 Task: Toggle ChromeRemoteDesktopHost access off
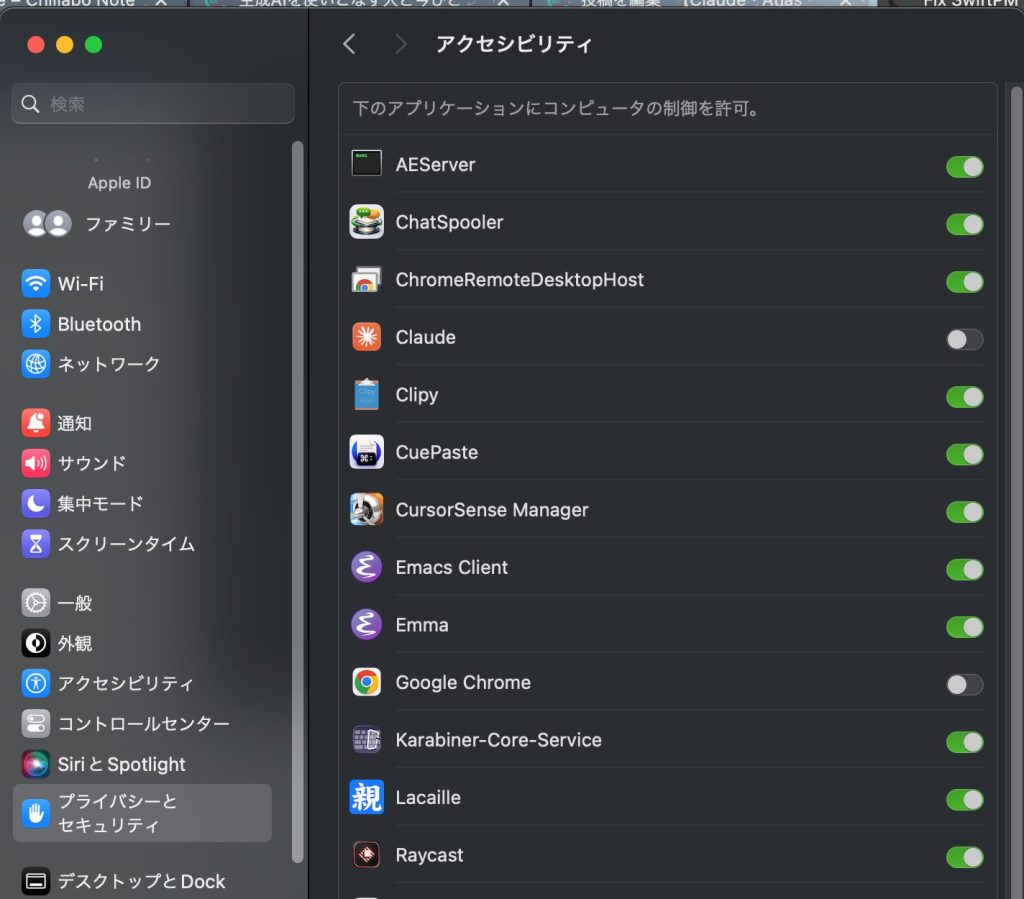965,281
